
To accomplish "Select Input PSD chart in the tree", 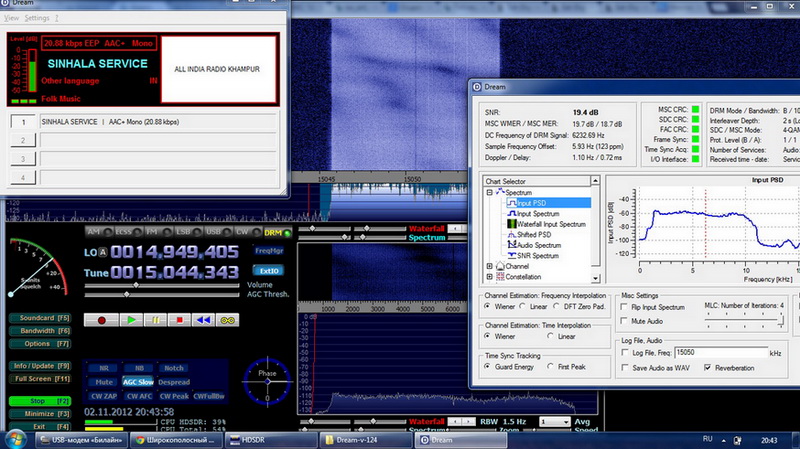I will point(531,203).
